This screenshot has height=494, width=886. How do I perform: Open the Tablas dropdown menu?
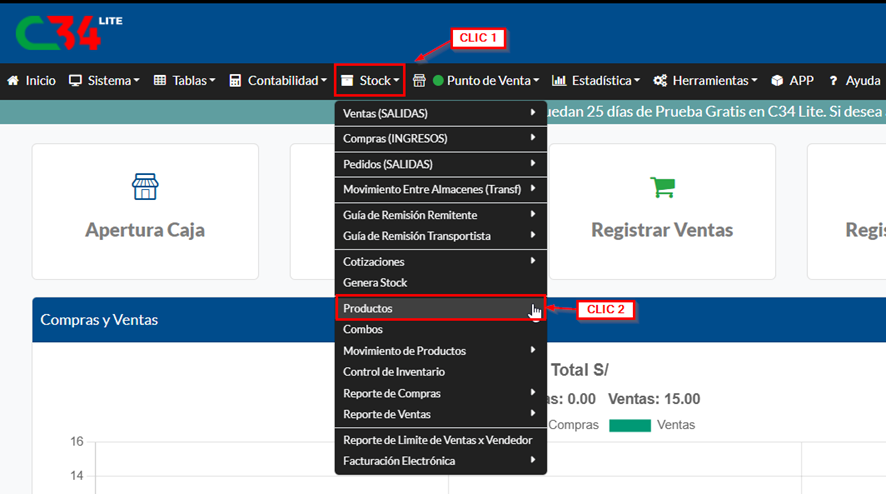[x=184, y=80]
